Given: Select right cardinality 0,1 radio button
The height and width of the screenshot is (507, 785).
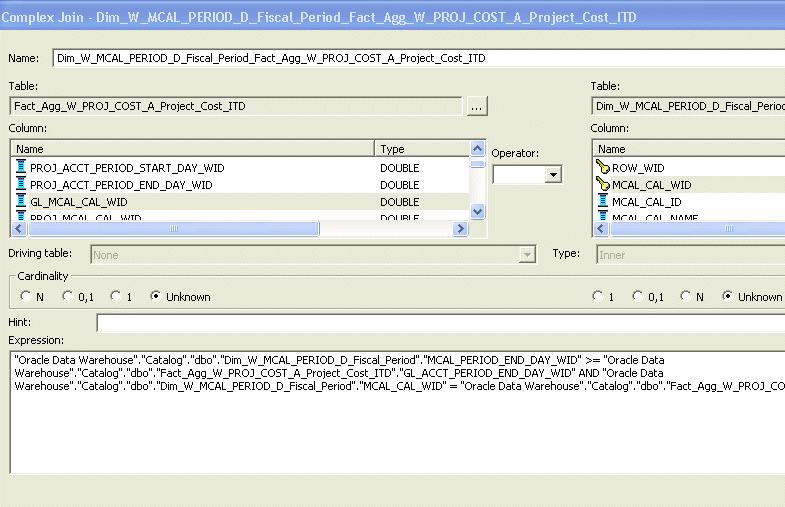Looking at the screenshot, I should (x=637, y=296).
